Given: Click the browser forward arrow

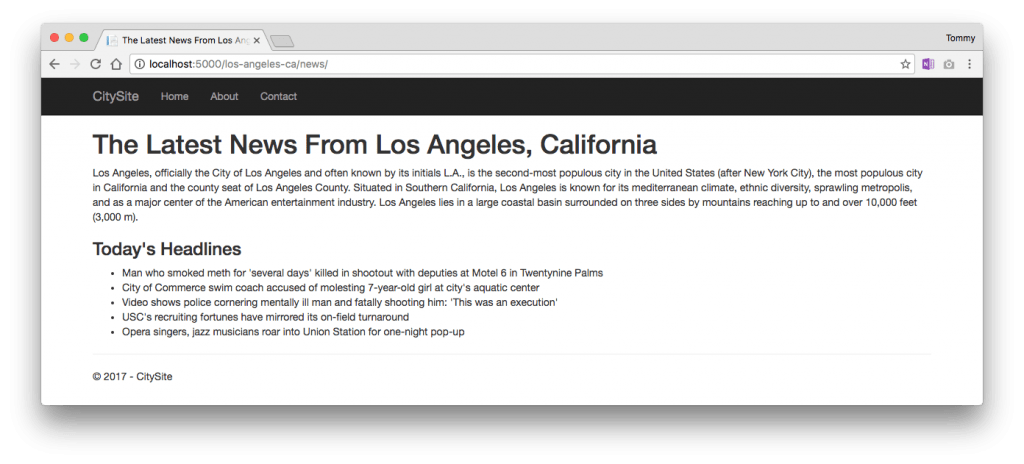Looking at the screenshot, I should [74, 64].
